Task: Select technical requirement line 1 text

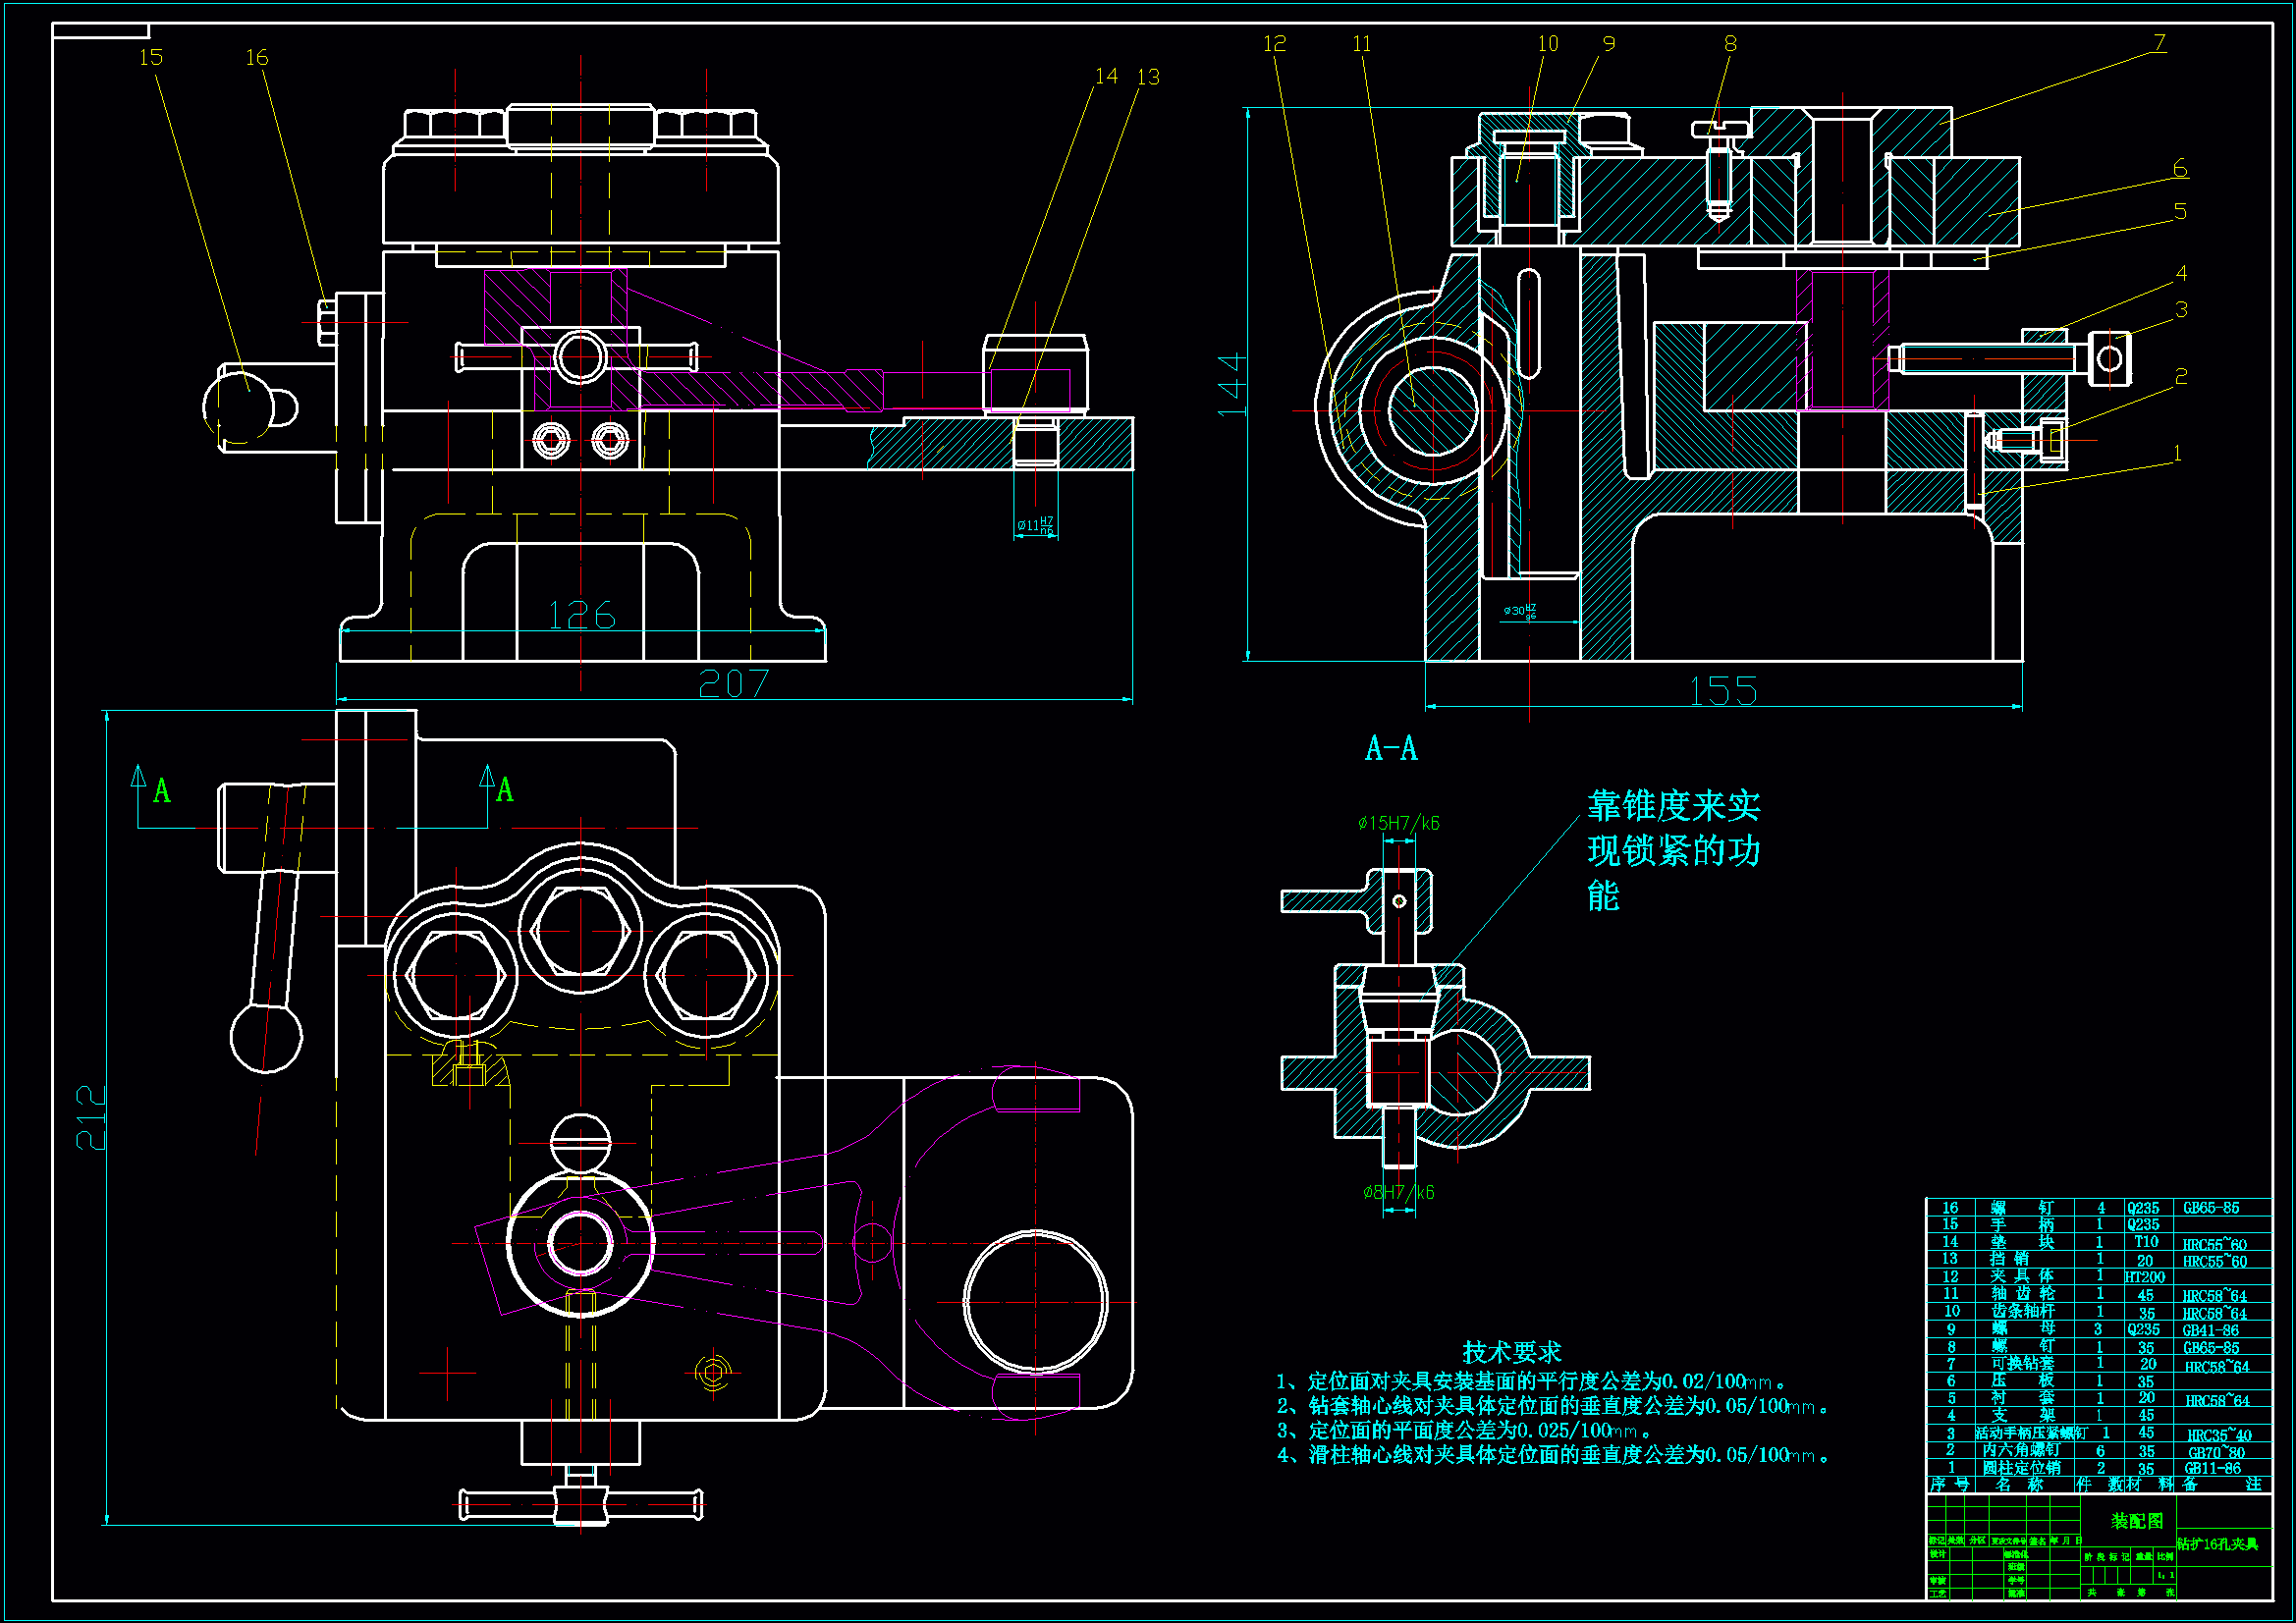Action: coord(1530,1381)
